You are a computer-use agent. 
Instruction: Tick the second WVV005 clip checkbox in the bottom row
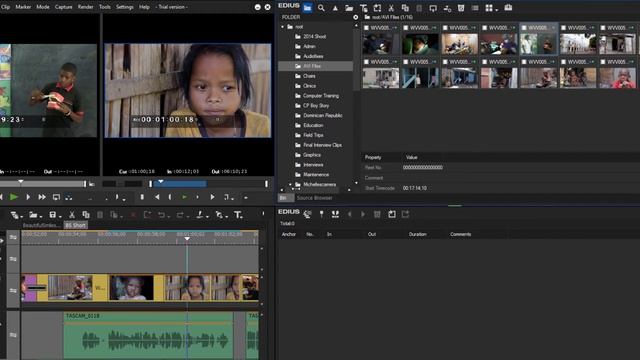pos(406,62)
